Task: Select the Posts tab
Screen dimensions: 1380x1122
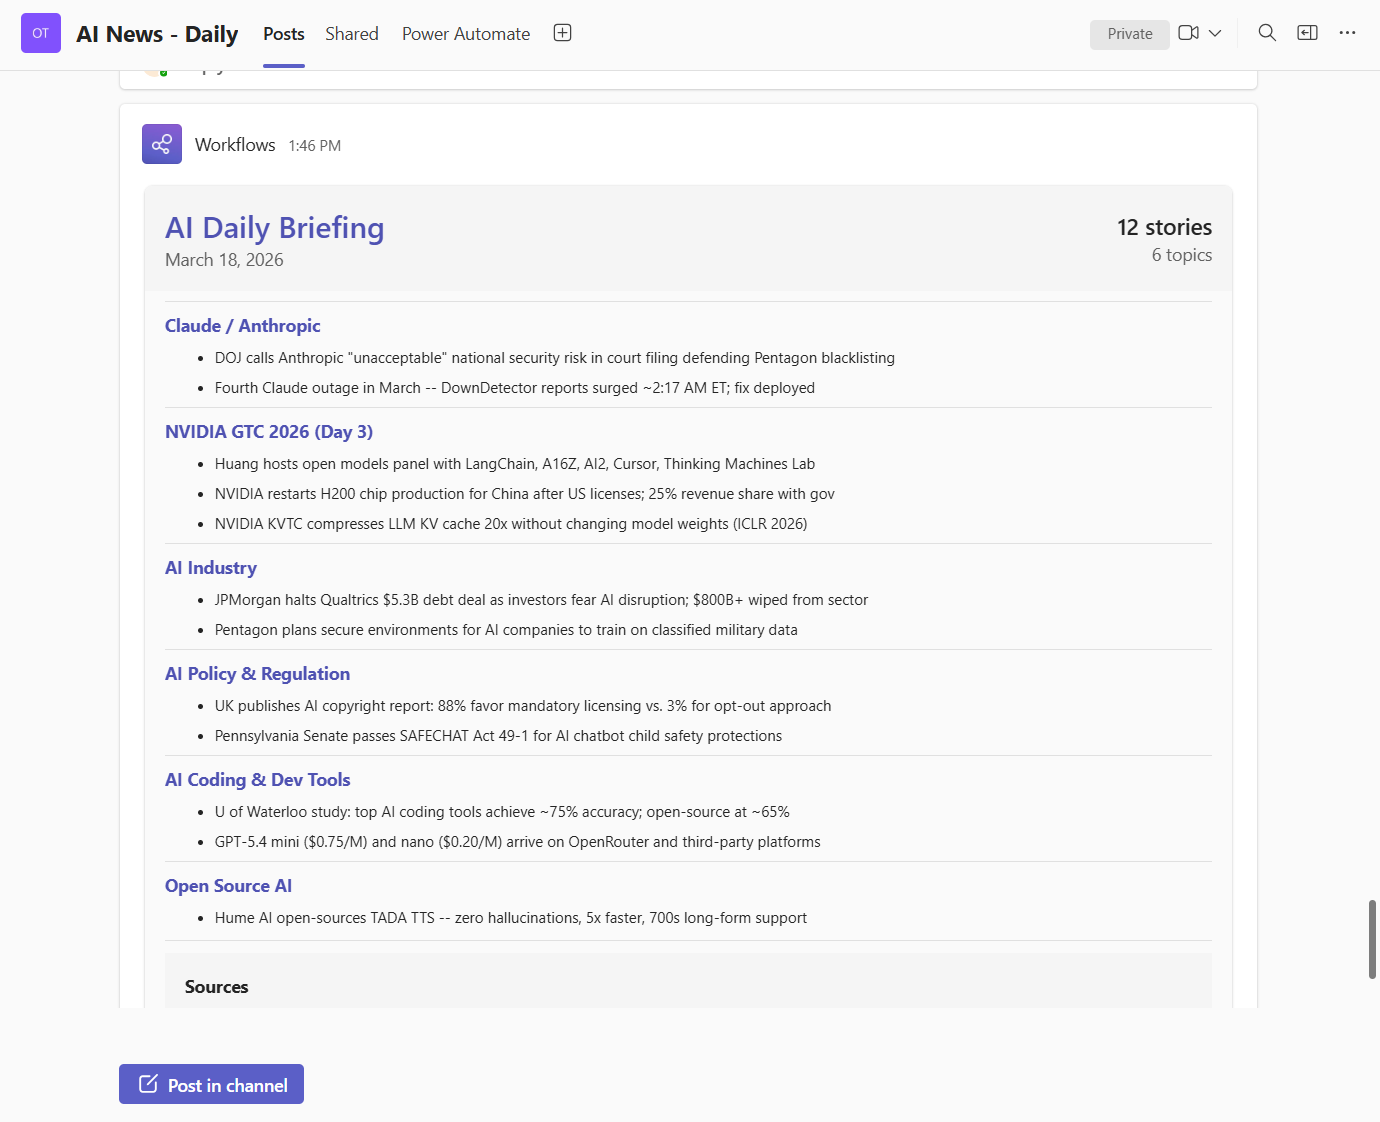Action: click(x=283, y=34)
